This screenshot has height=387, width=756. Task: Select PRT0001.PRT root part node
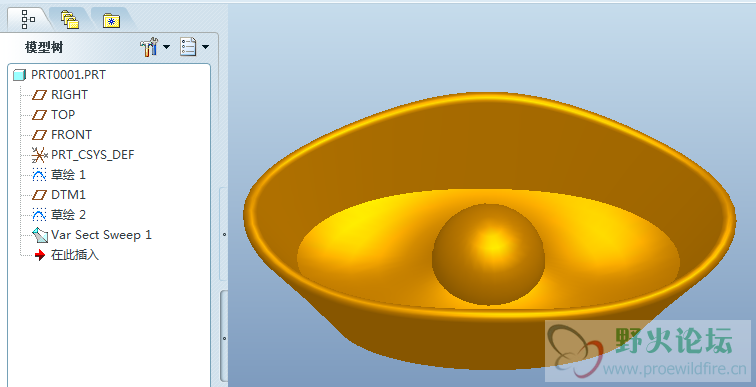(68, 75)
